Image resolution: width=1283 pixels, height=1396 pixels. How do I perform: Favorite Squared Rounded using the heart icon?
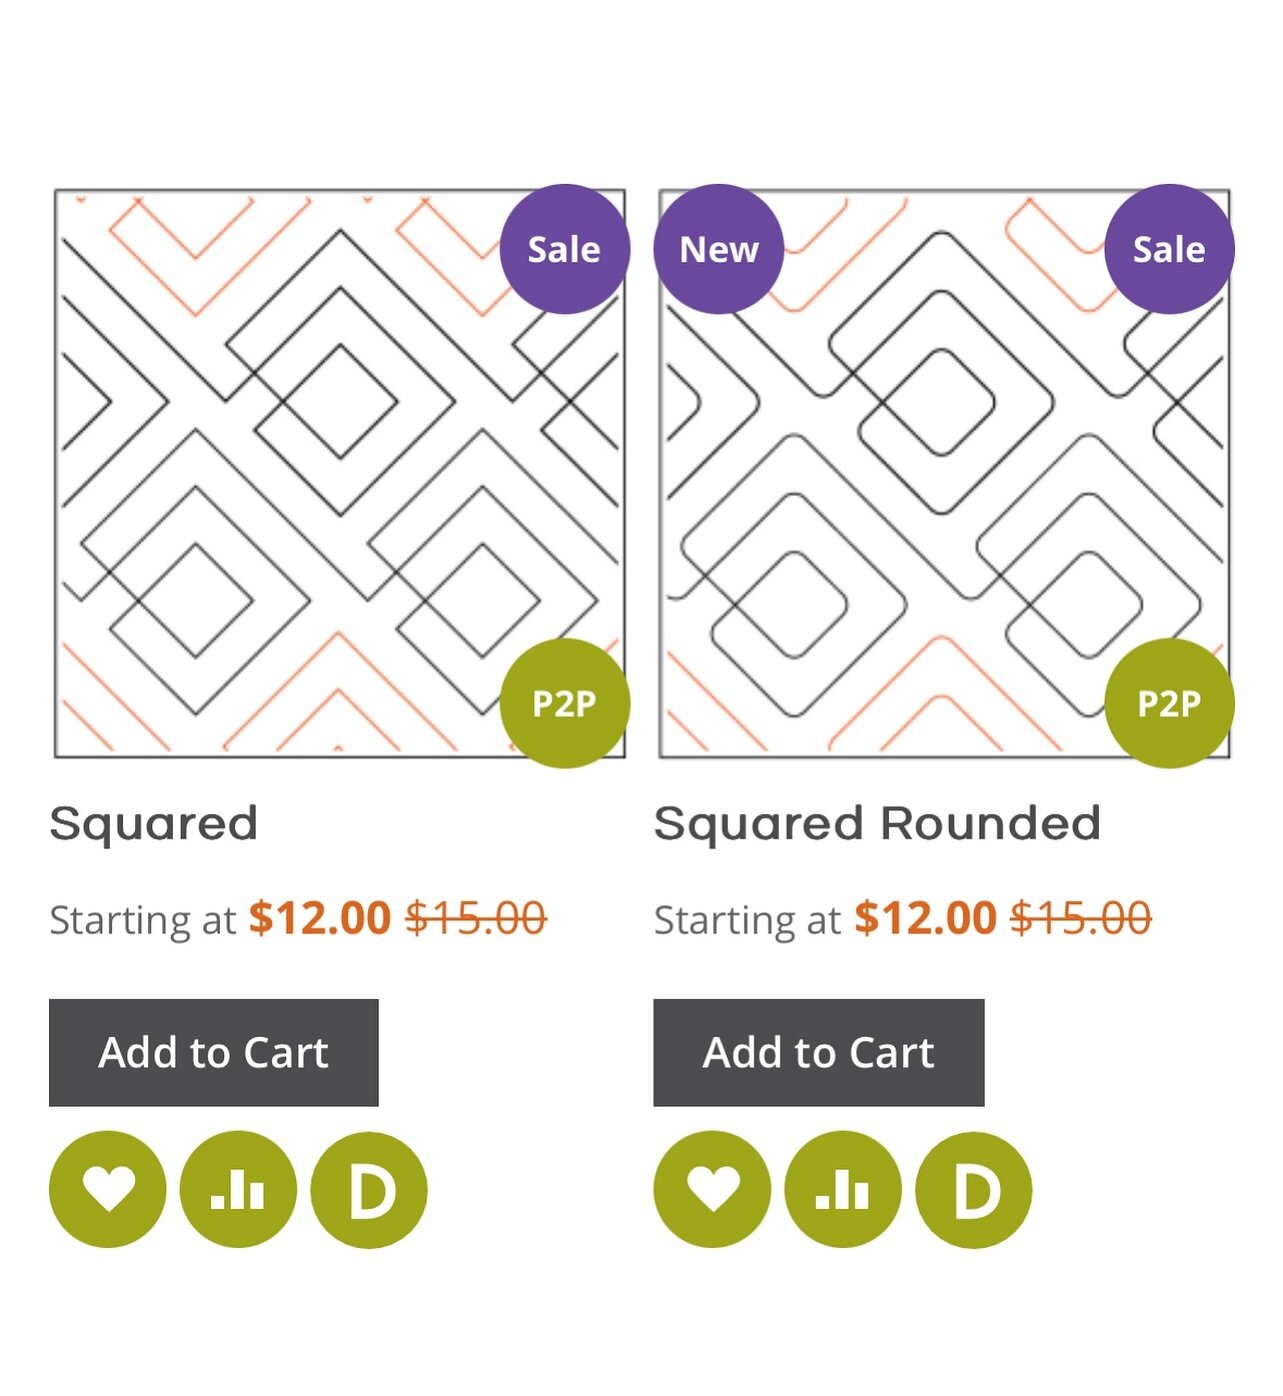pyautogui.click(x=712, y=1189)
